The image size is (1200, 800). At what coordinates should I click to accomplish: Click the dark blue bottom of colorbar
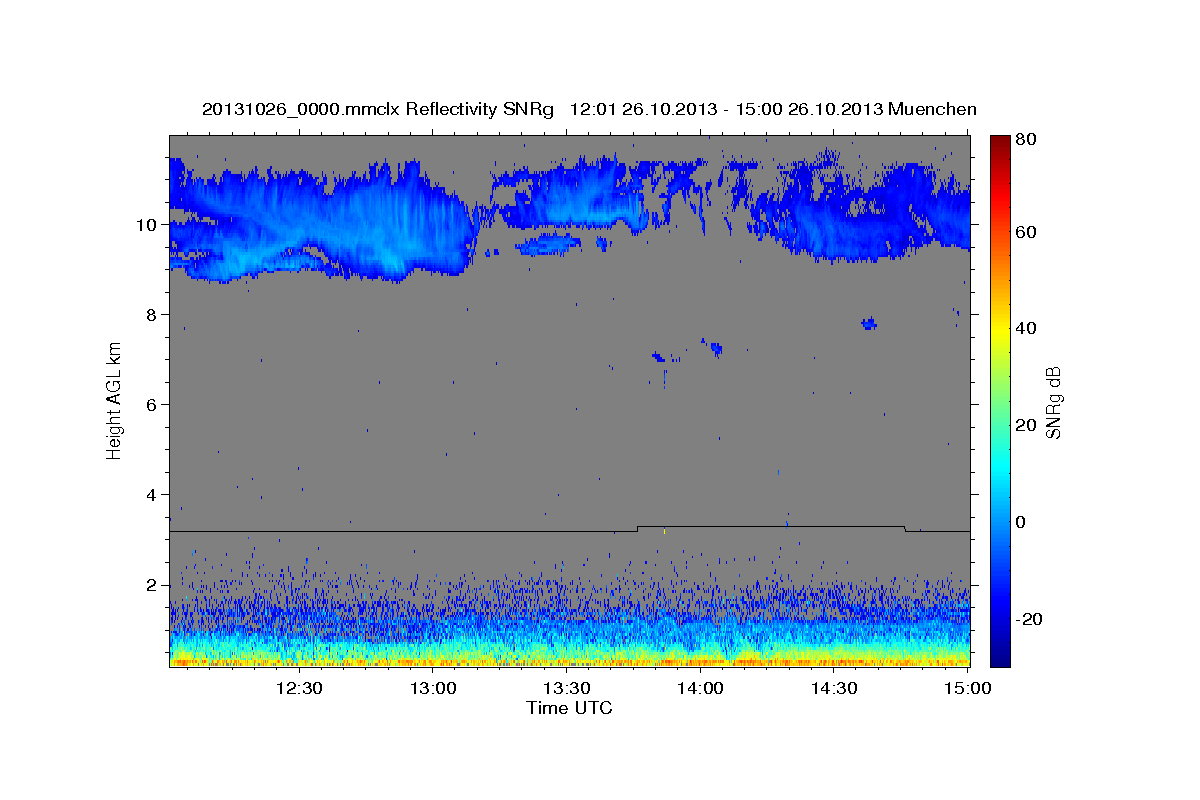click(x=1000, y=655)
